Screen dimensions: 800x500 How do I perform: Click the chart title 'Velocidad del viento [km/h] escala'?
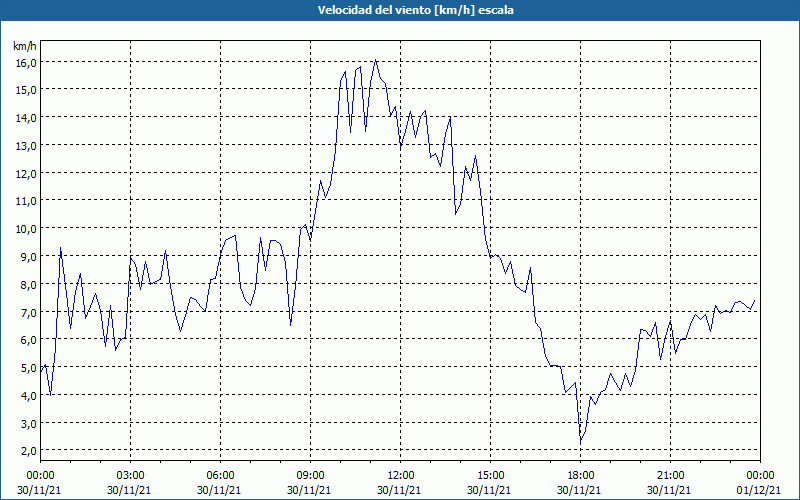pos(415,10)
